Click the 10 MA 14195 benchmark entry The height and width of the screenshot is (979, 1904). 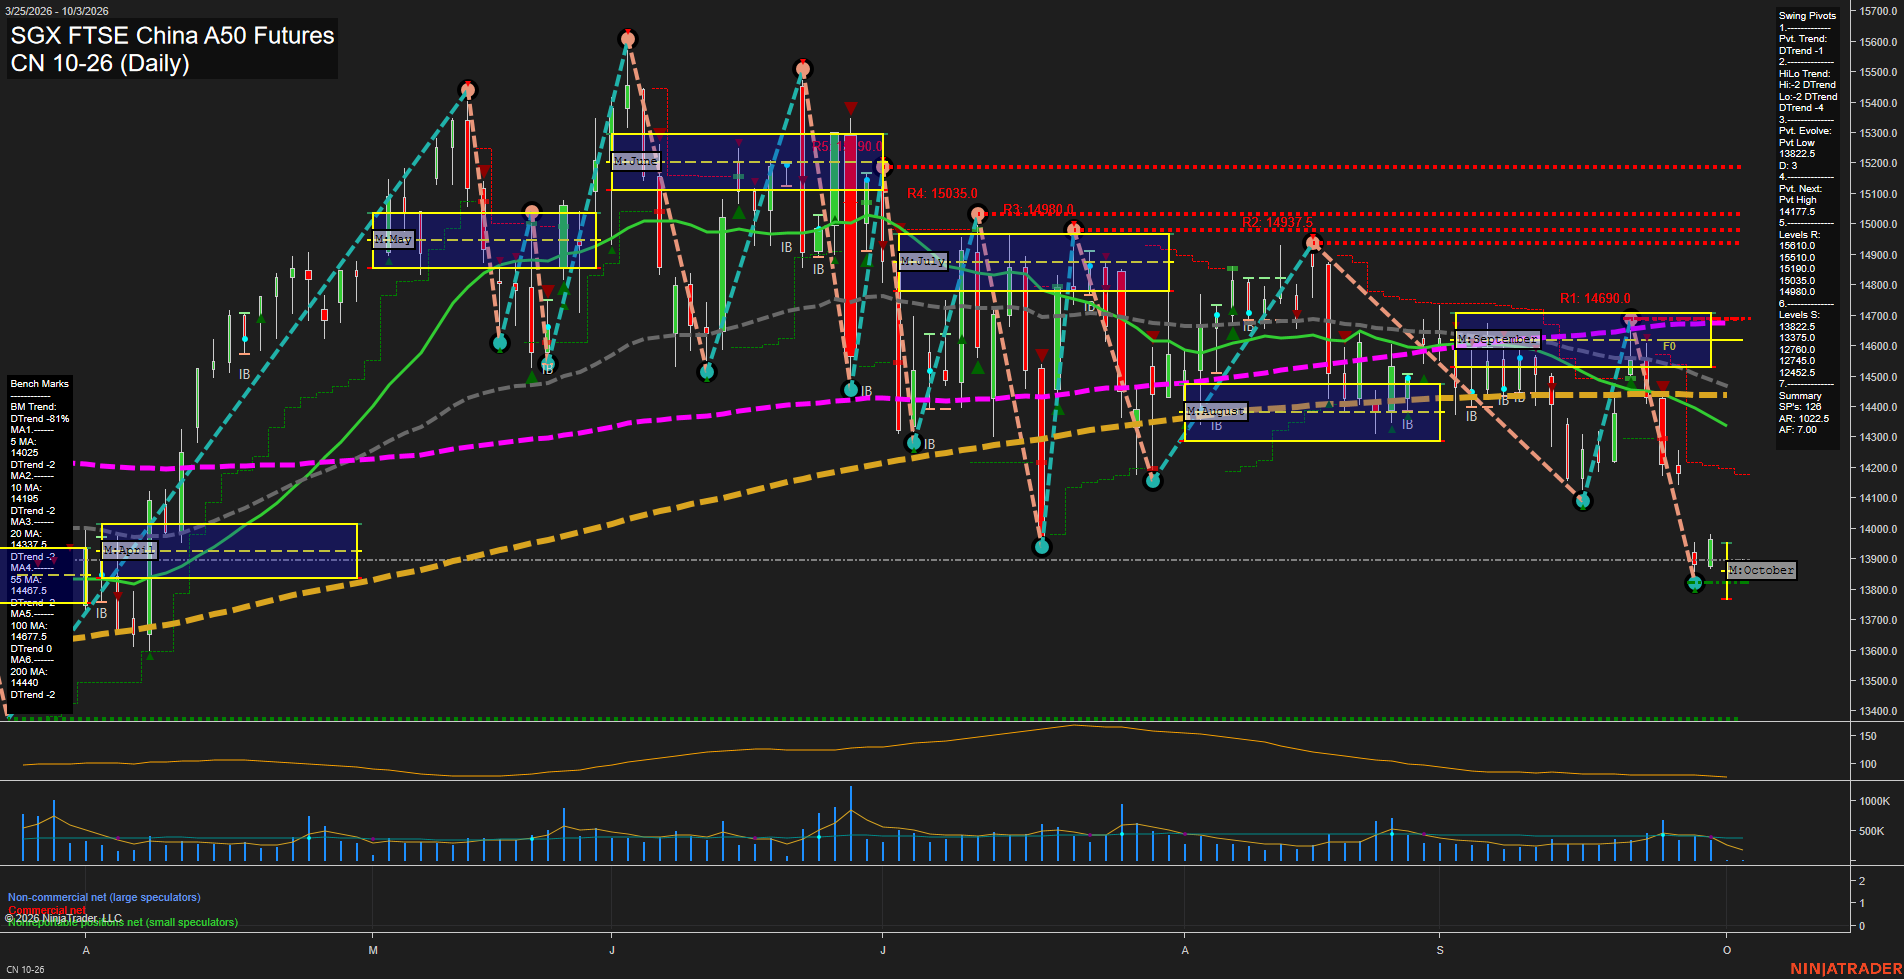point(25,493)
